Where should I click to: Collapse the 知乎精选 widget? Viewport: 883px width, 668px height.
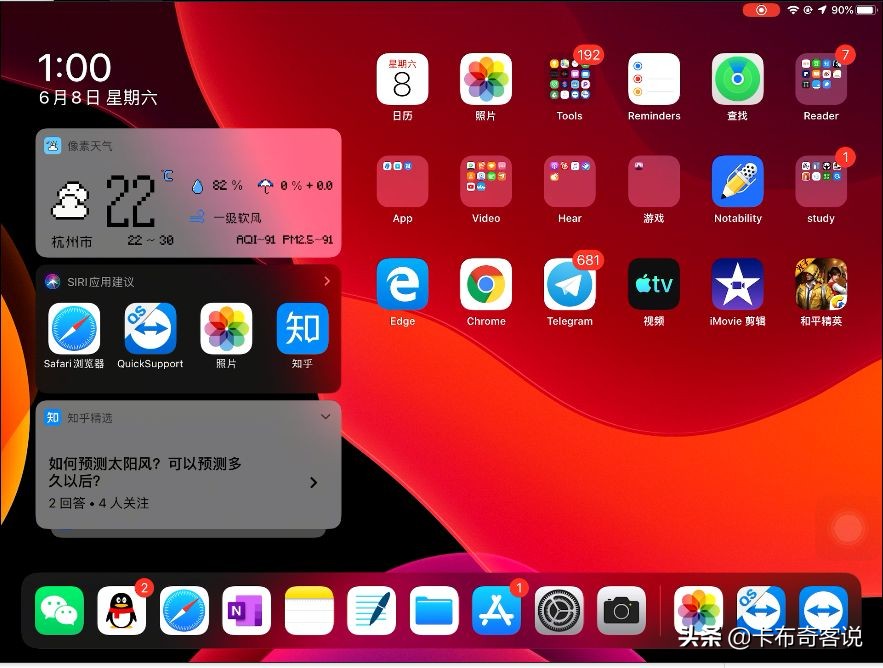(x=325, y=417)
